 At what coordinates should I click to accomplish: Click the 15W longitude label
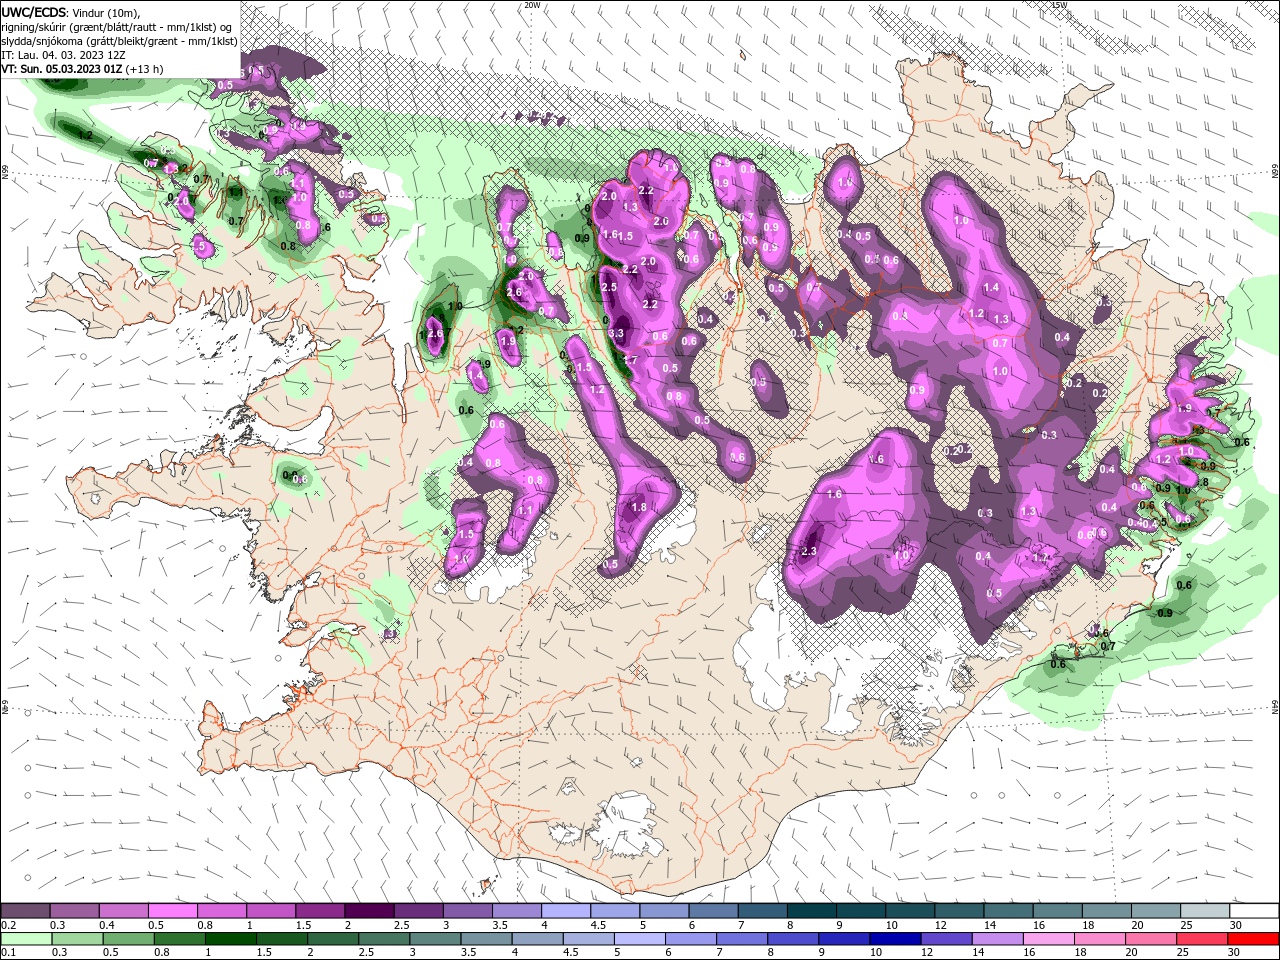1060,5
